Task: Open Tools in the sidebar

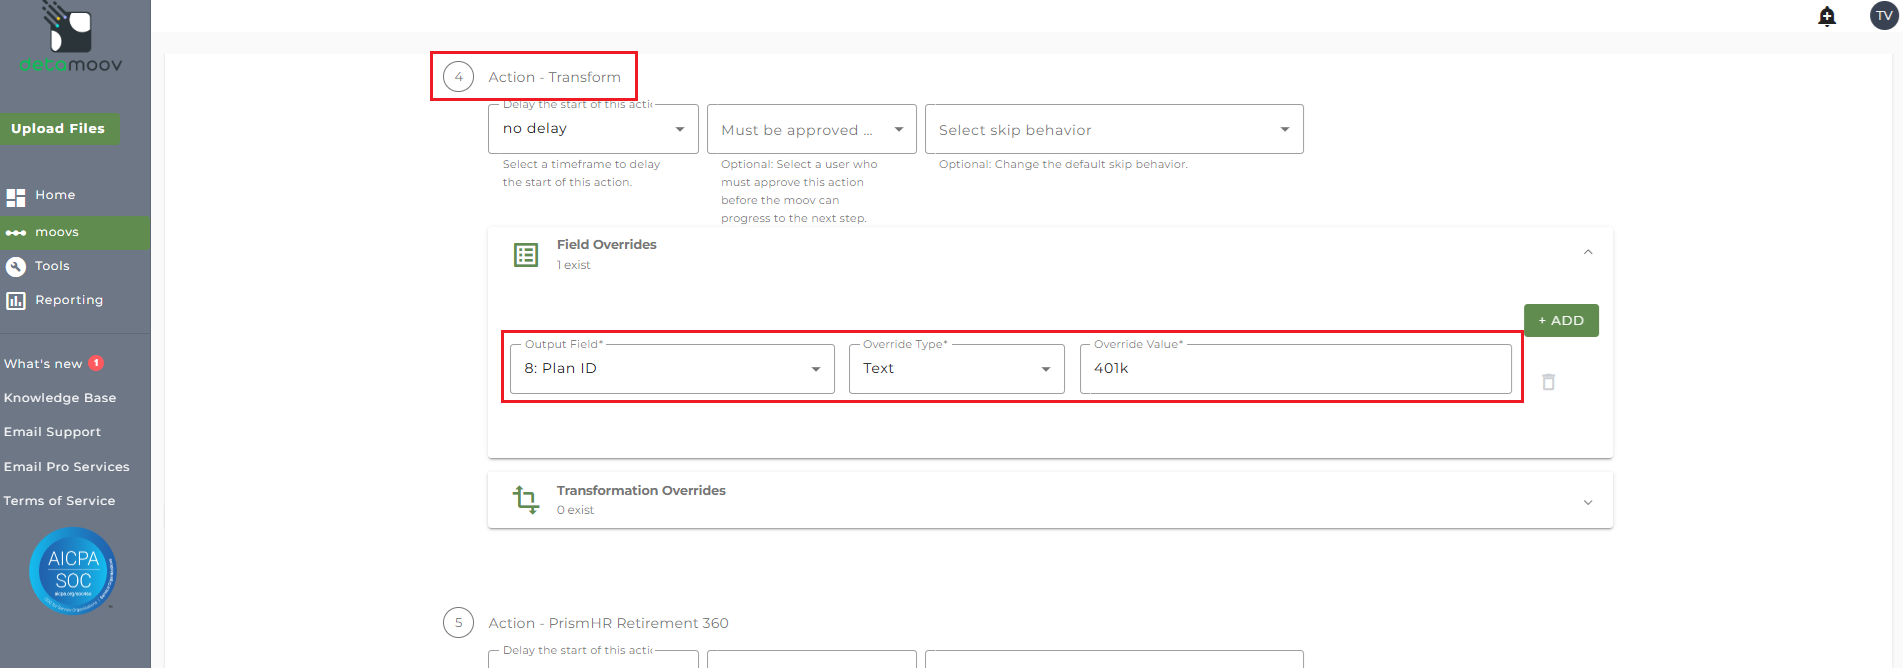Action: click(52, 266)
